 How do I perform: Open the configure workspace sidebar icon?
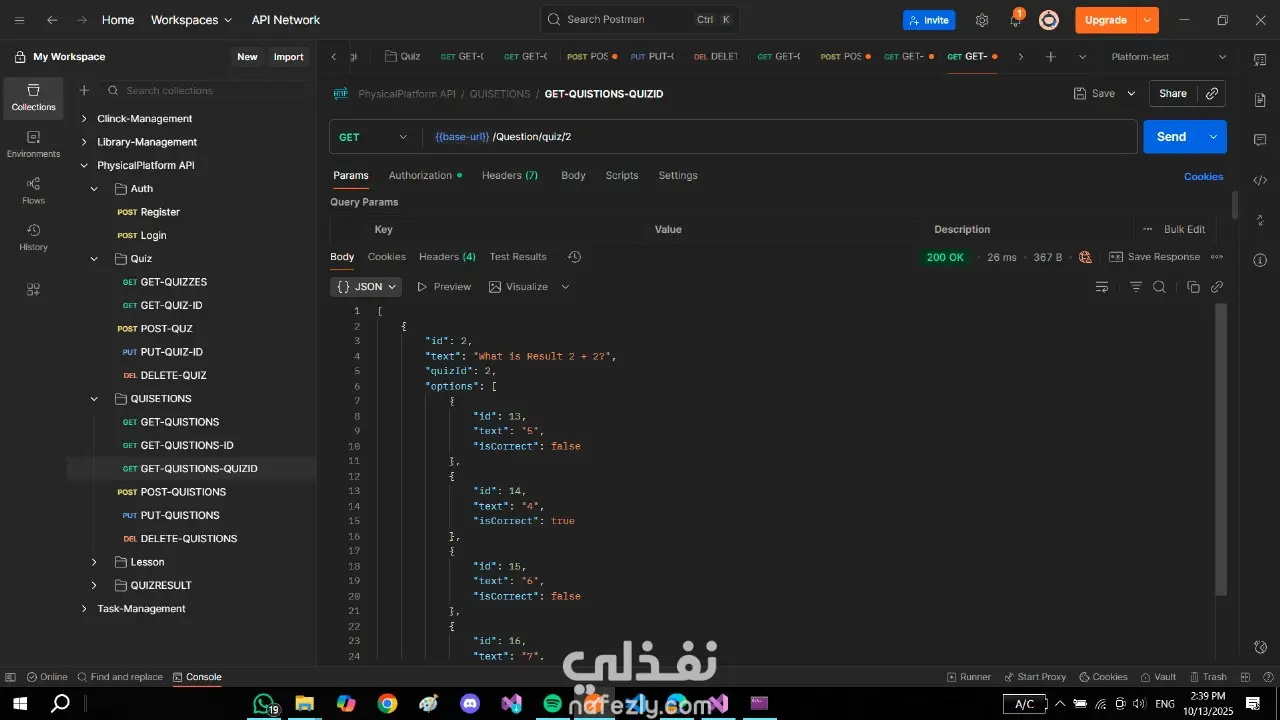click(x=33, y=289)
